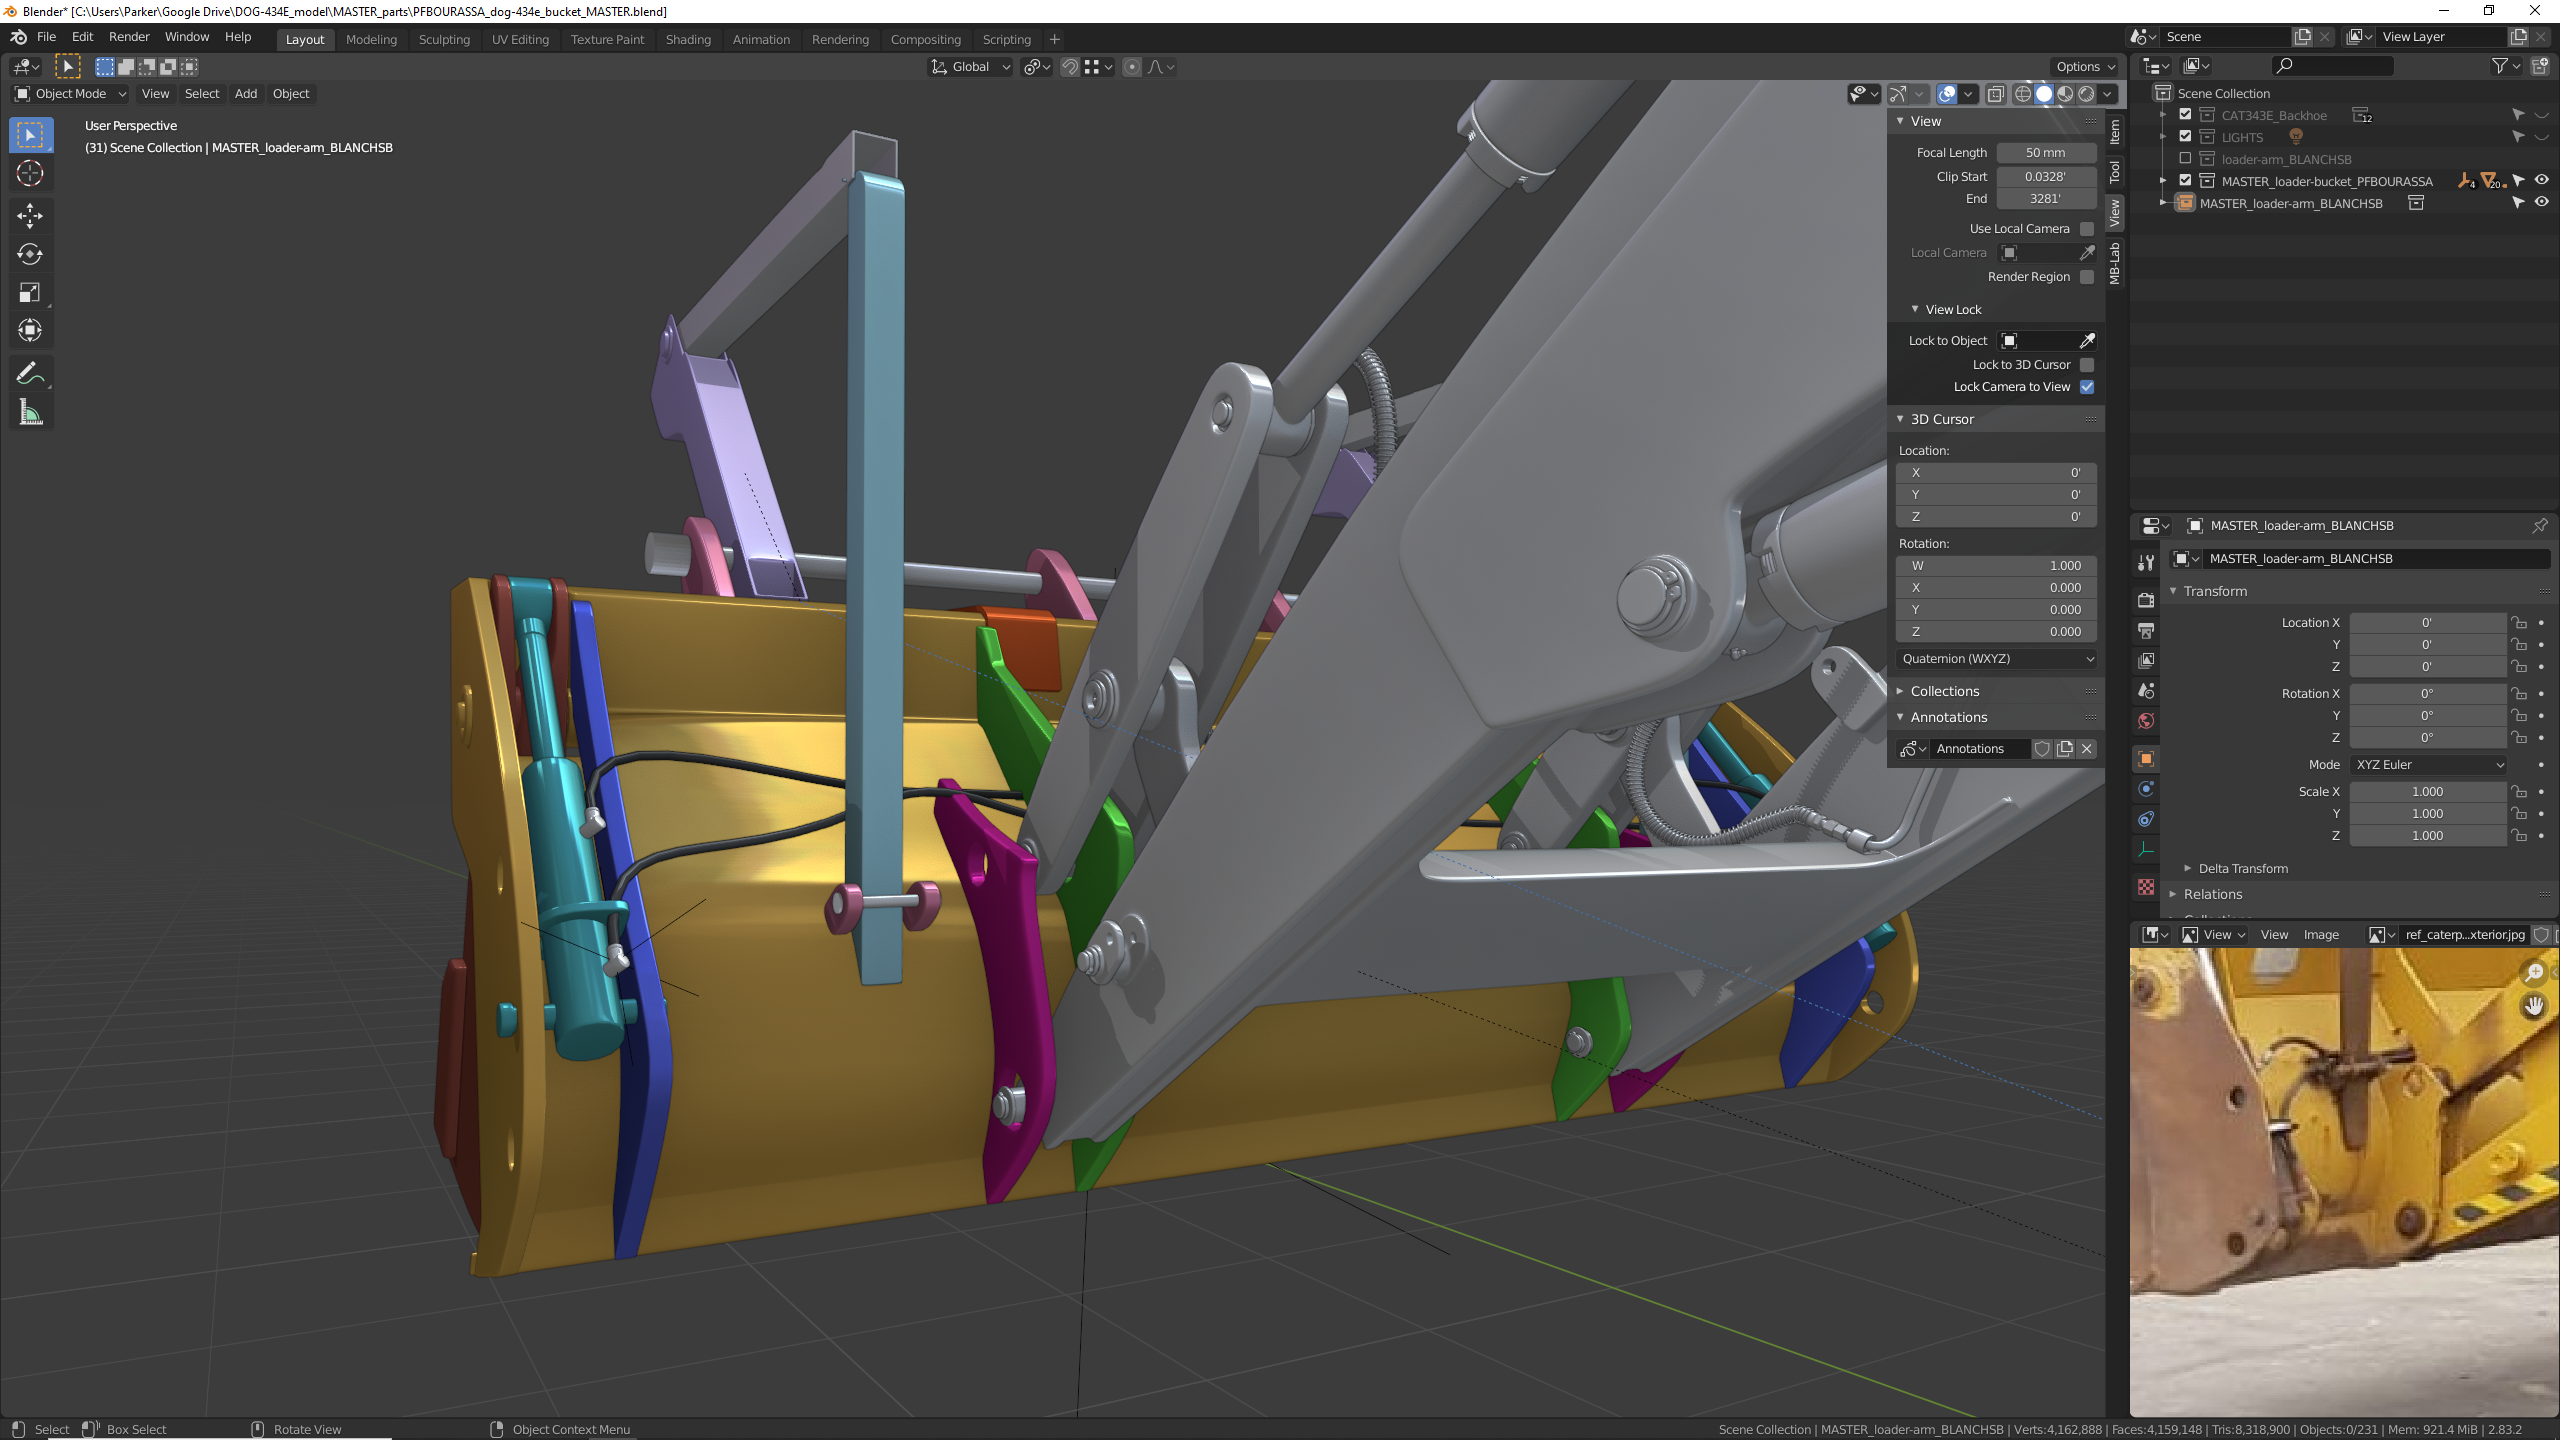Click the Options button in viewport header
The height and width of the screenshot is (1440, 2560).
(2085, 67)
